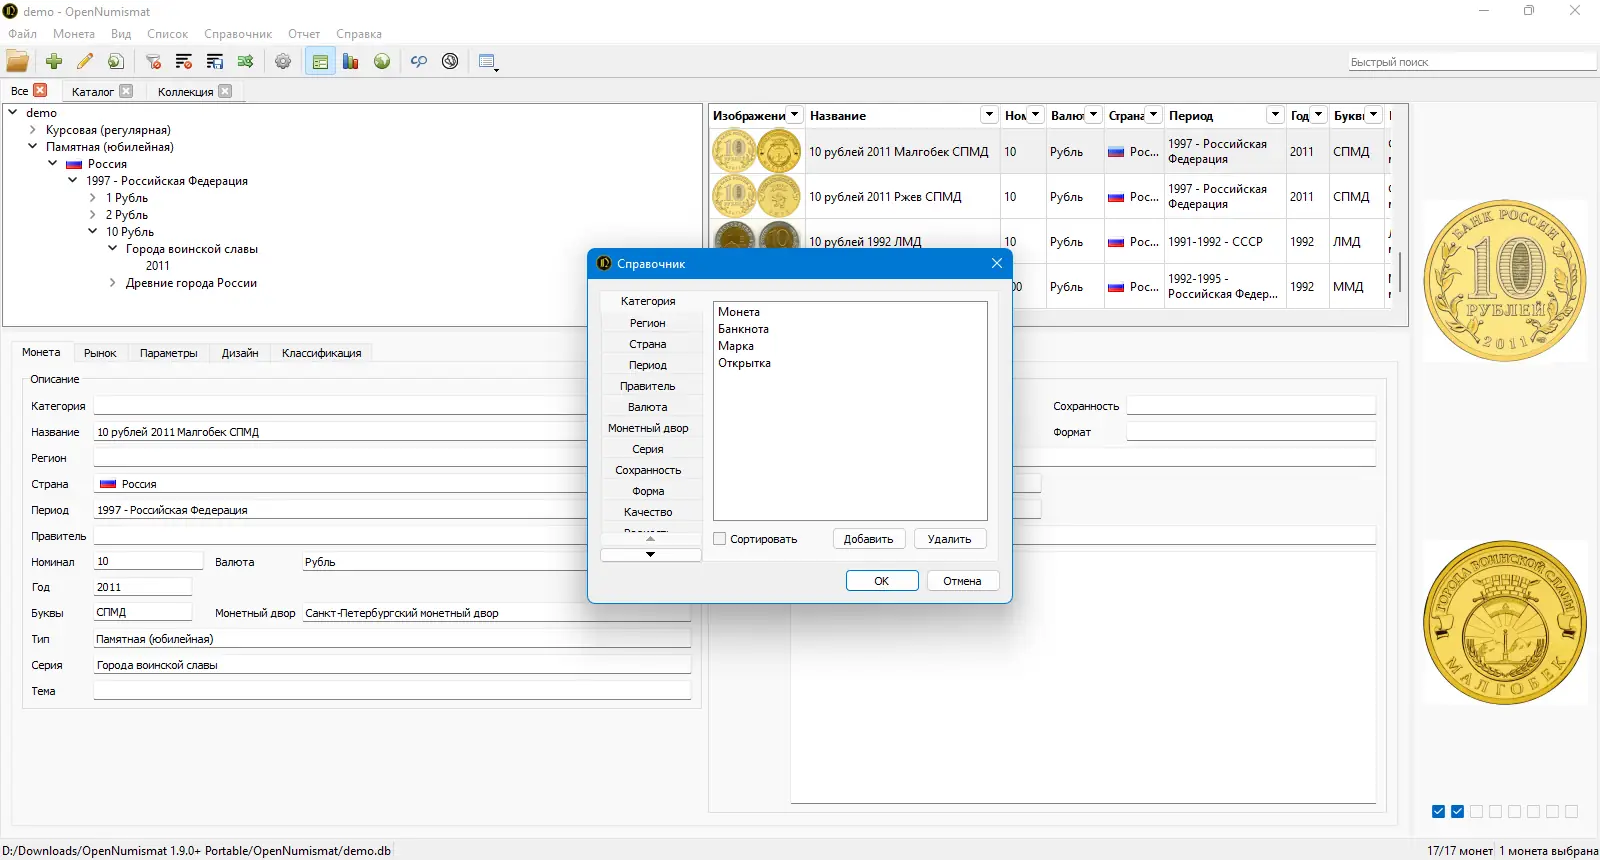Click the 10 рублей obverse coin image
Image resolution: width=1600 pixels, height=860 pixels.
pyautogui.click(x=1505, y=281)
